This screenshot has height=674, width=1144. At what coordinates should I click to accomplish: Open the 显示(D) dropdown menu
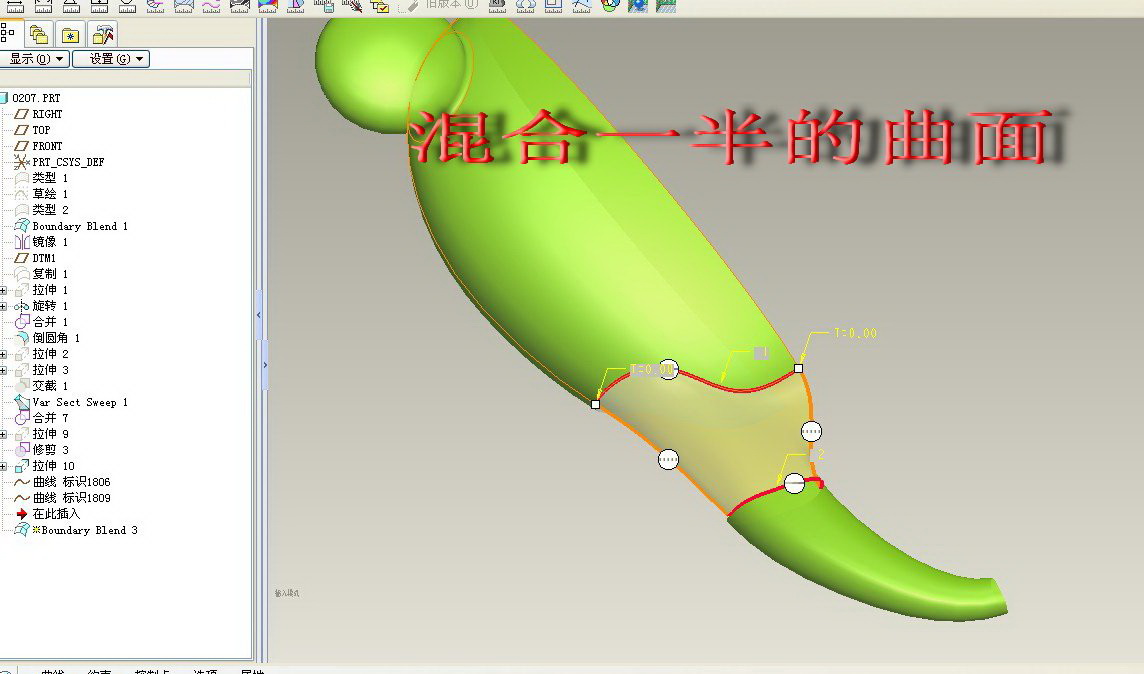(x=34, y=59)
